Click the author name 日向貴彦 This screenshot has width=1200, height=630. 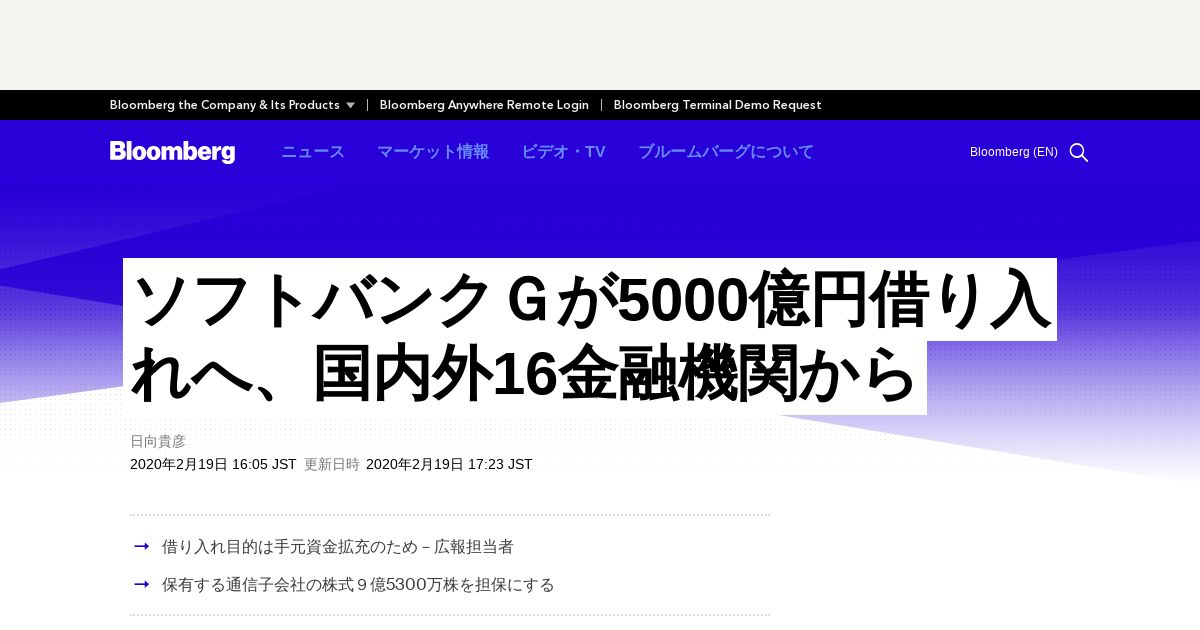pos(158,441)
